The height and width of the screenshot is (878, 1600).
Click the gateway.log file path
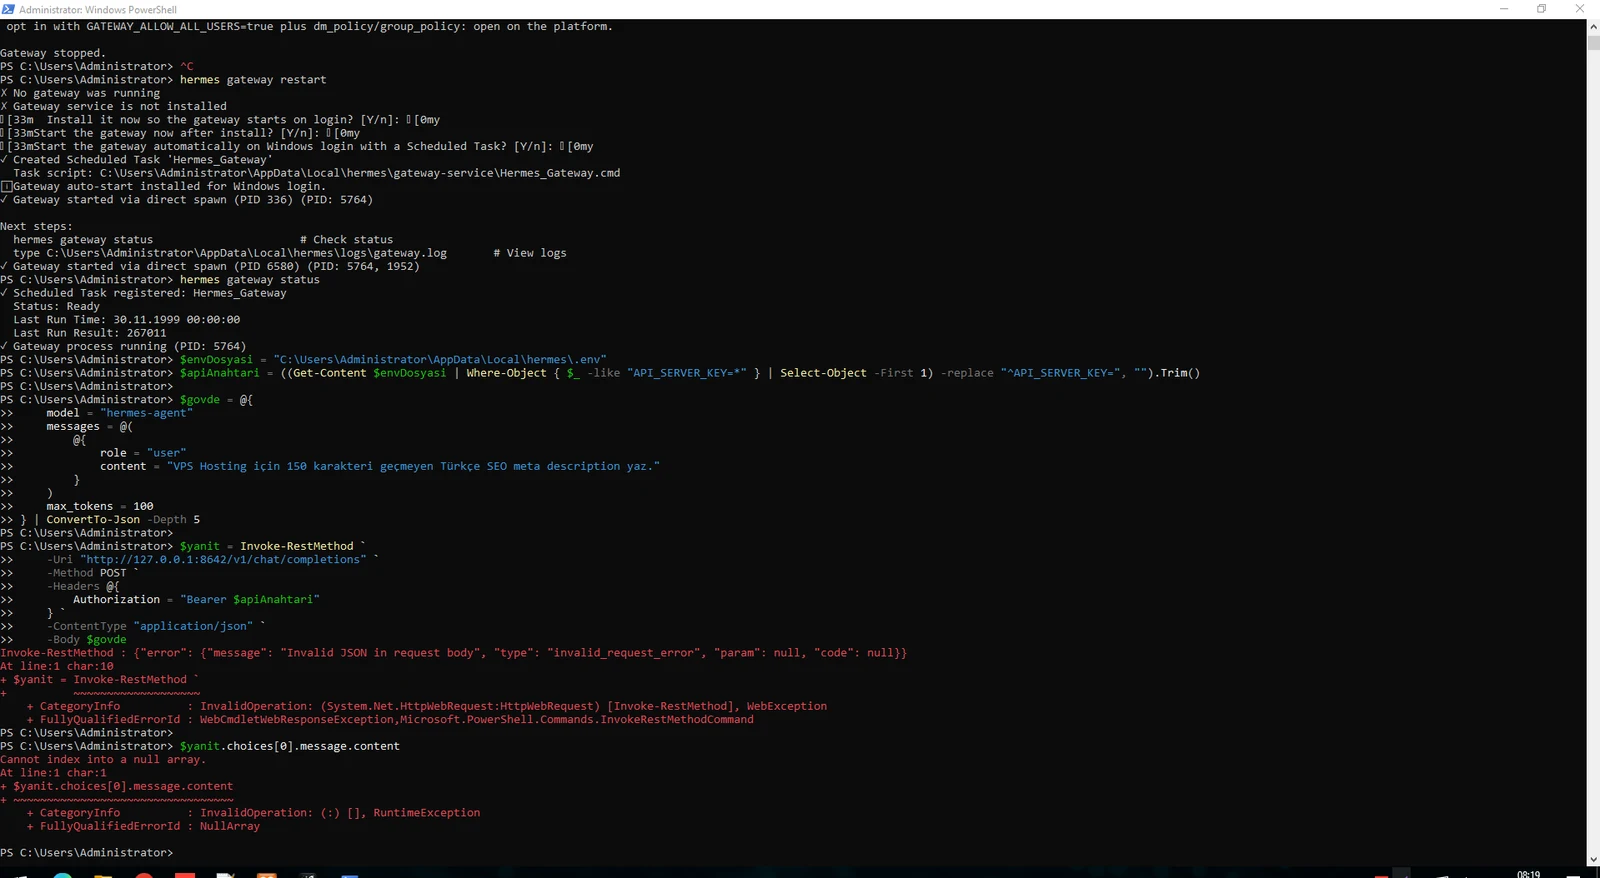pos(247,253)
